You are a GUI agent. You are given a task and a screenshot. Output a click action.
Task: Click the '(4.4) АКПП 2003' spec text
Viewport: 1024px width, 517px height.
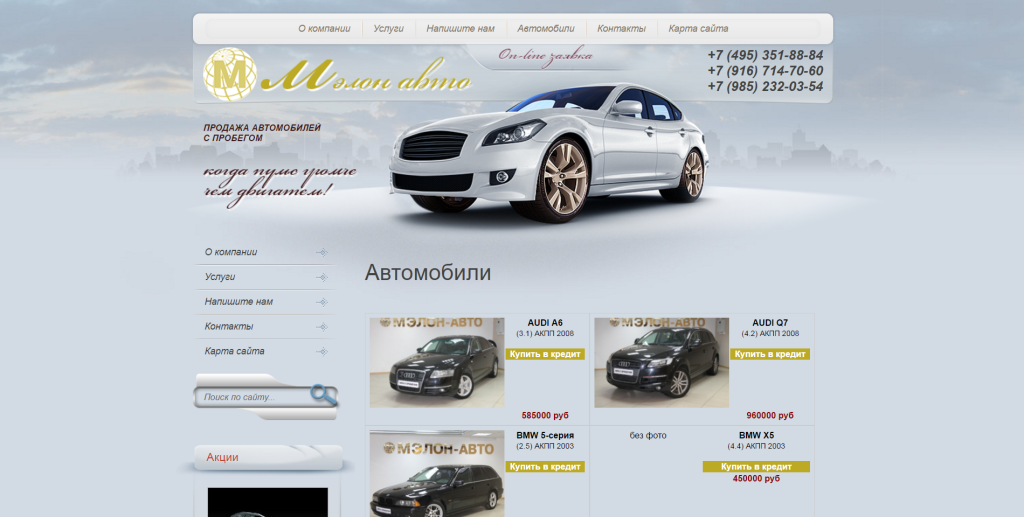click(x=756, y=446)
